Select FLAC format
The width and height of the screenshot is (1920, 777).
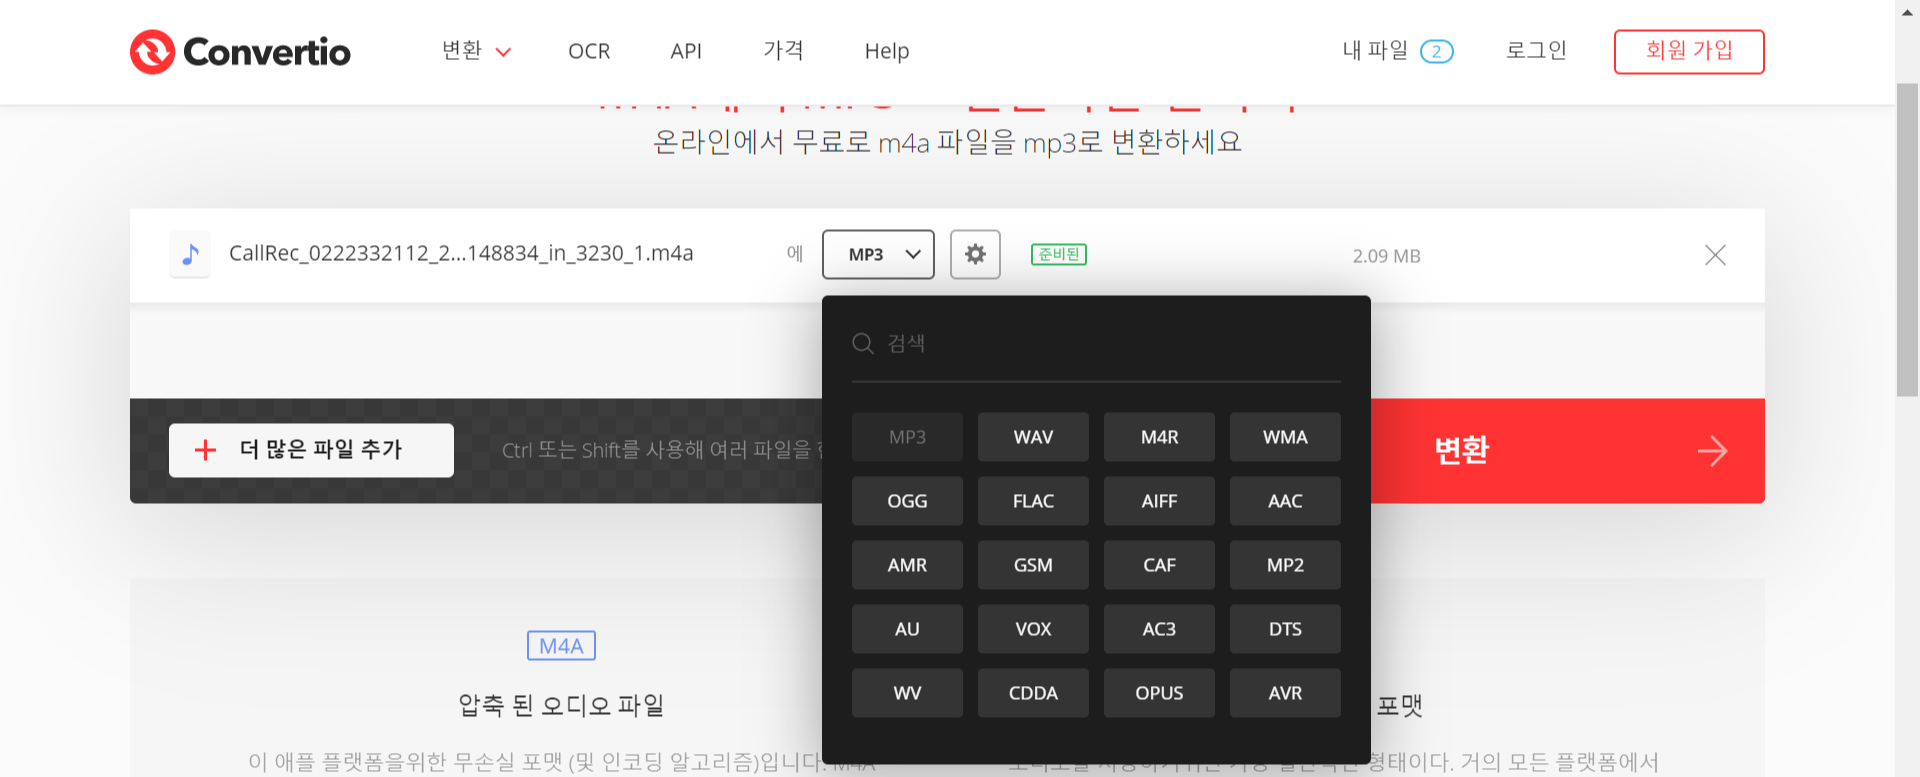tap(1033, 501)
